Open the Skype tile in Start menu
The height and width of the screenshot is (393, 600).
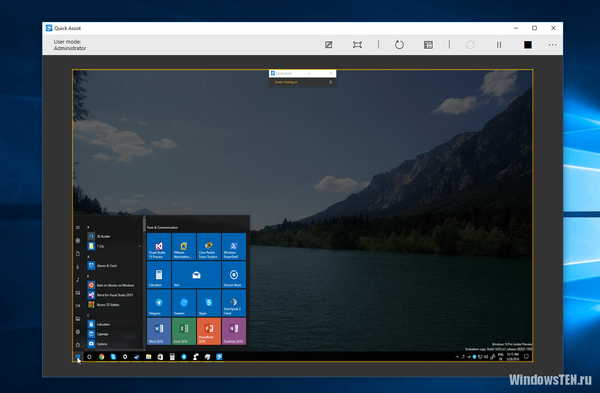[x=209, y=303]
